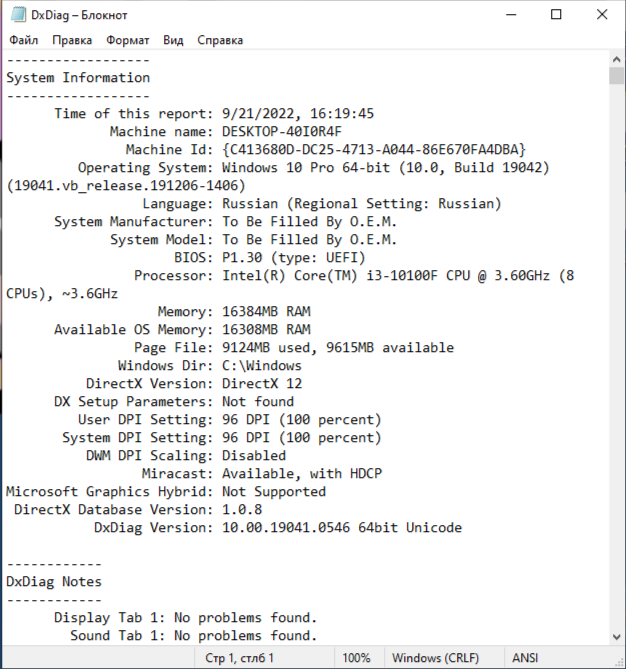Minimize the DxDiag Notepad window
The image size is (626, 669).
pos(511,15)
